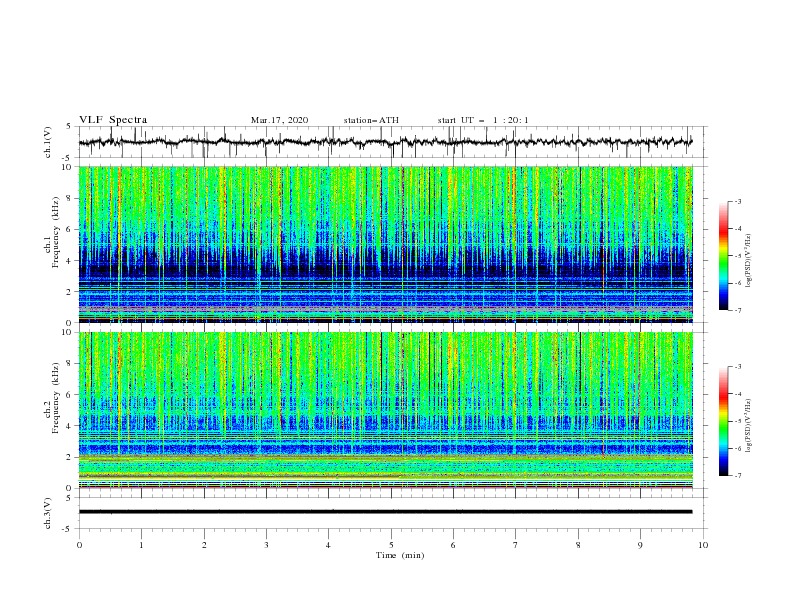Click inside the ch.2 spectrogram panel
This screenshot has height=612, width=792.
[x=385, y=410]
